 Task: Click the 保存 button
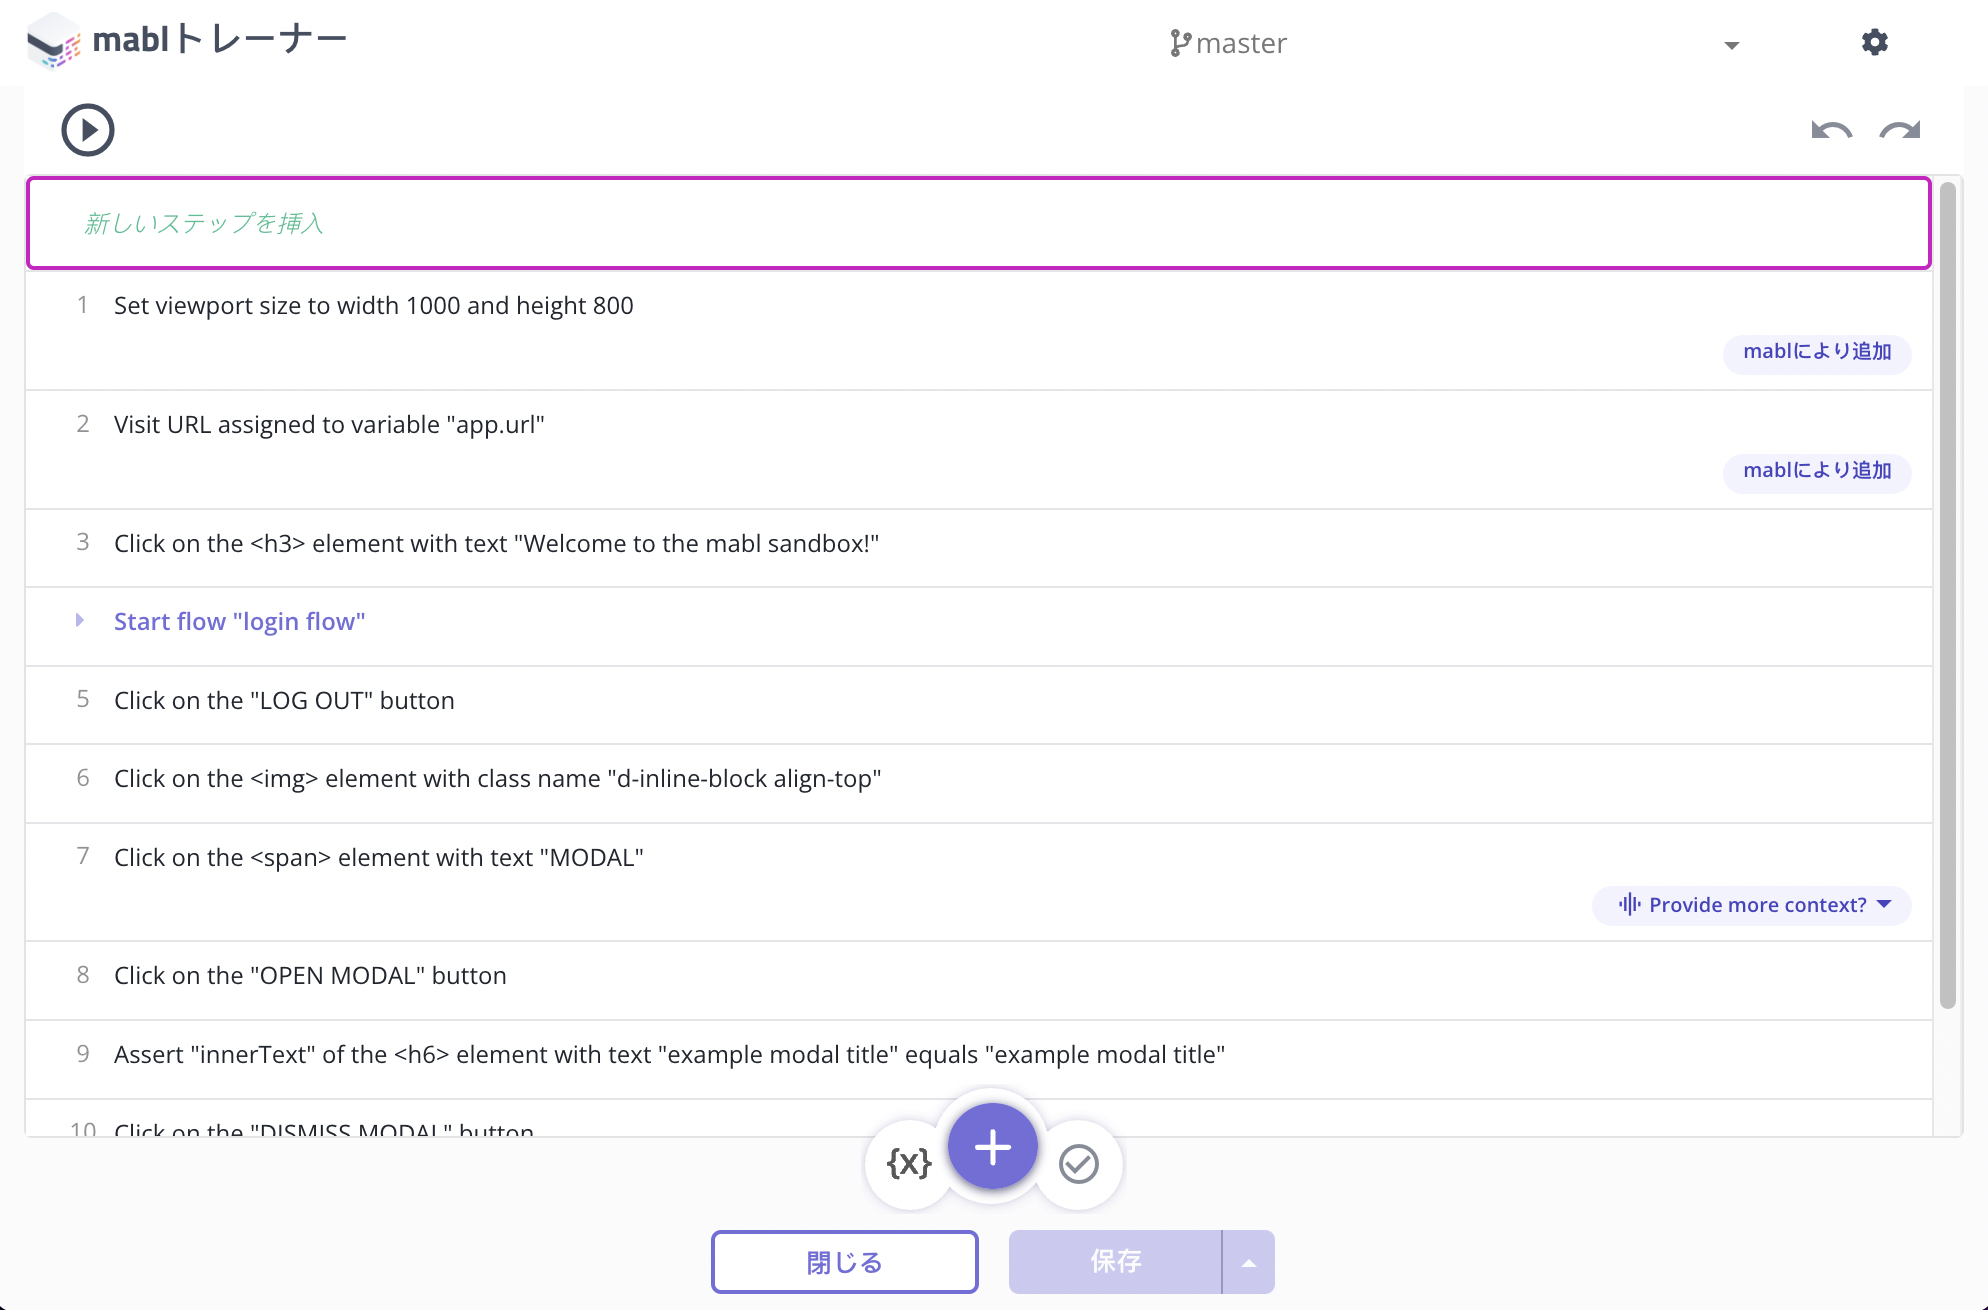click(x=1115, y=1262)
